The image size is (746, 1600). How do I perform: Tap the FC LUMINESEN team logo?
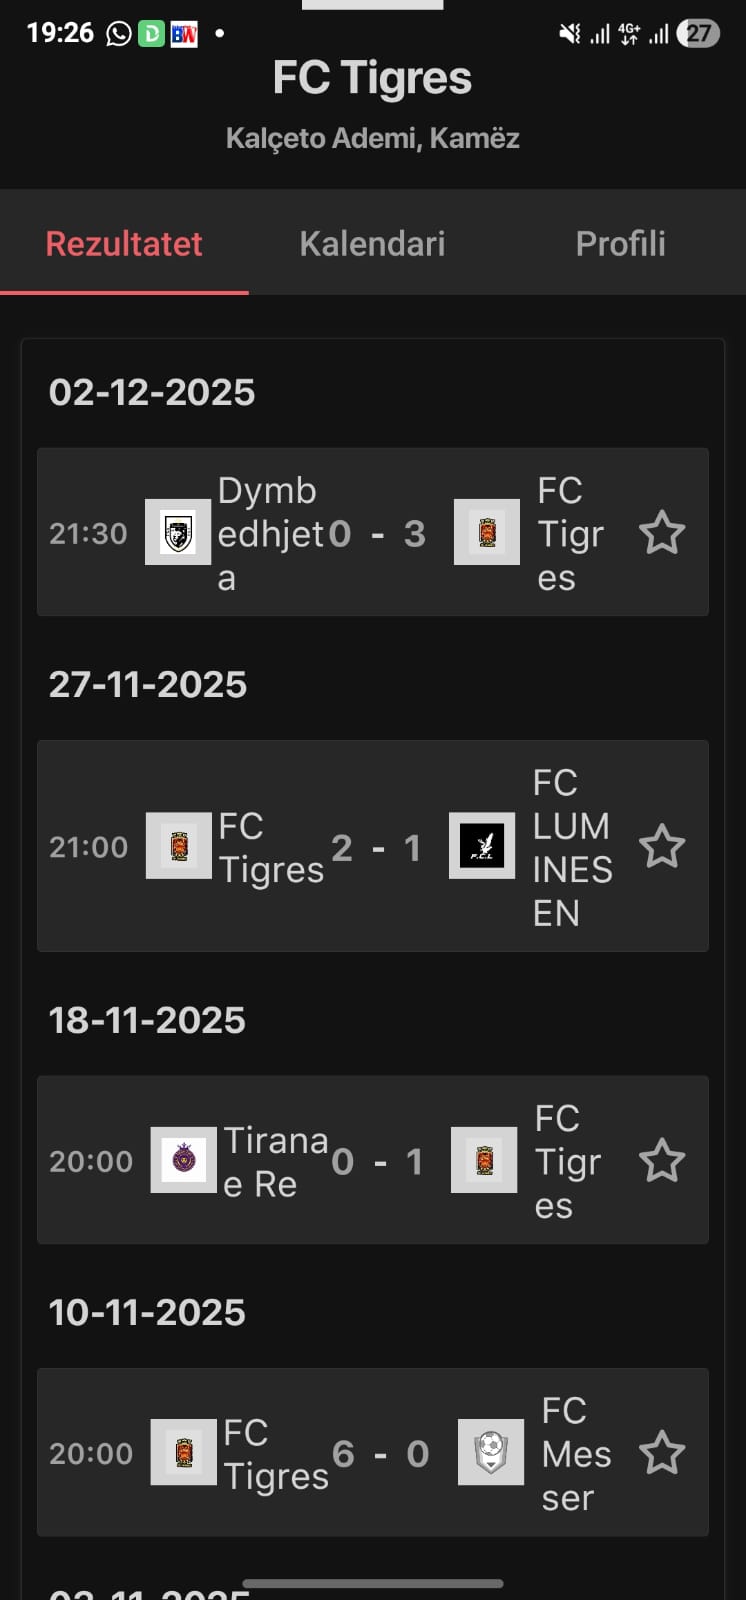pos(482,846)
